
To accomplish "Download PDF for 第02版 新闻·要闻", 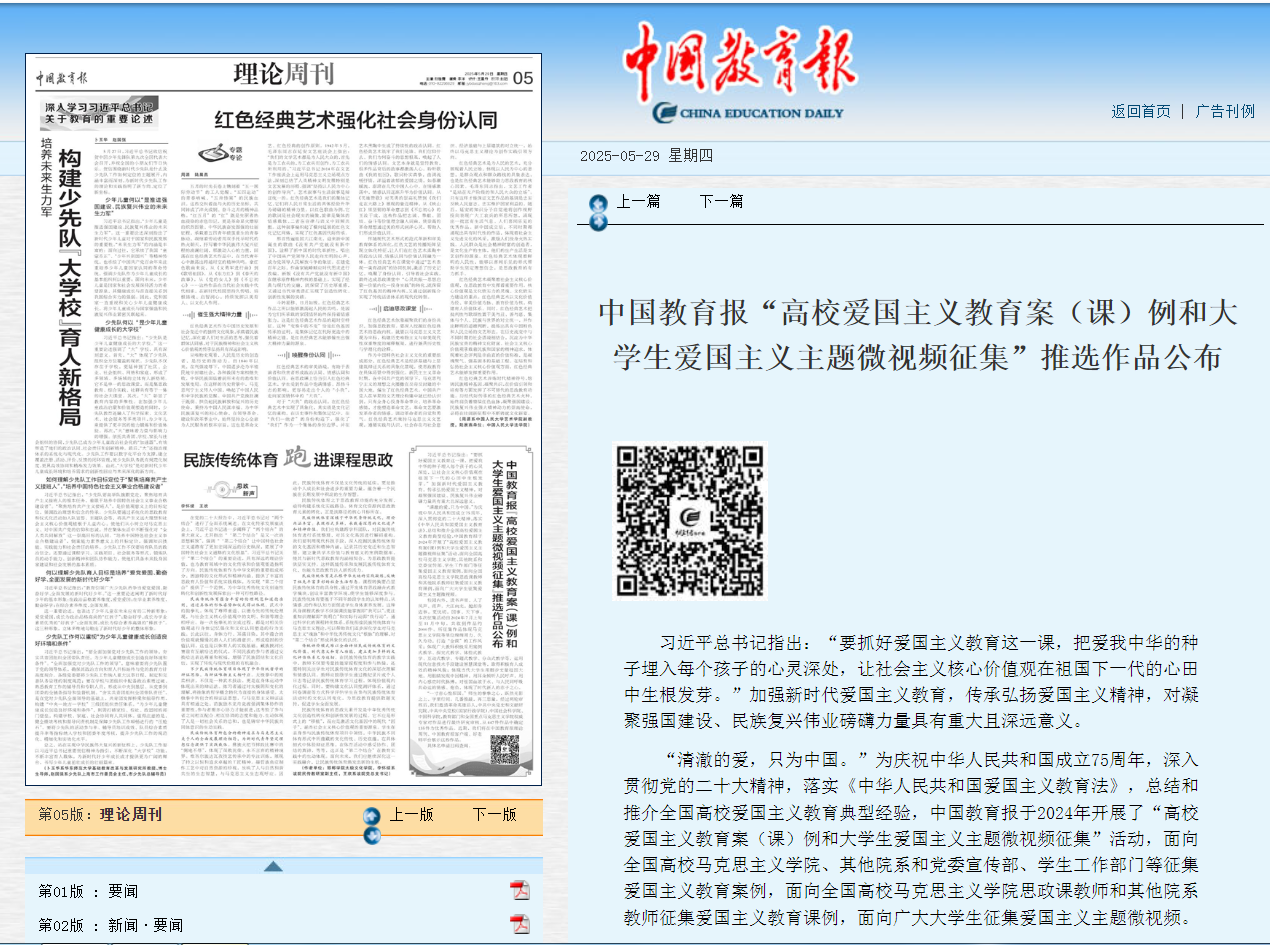I will point(520,924).
